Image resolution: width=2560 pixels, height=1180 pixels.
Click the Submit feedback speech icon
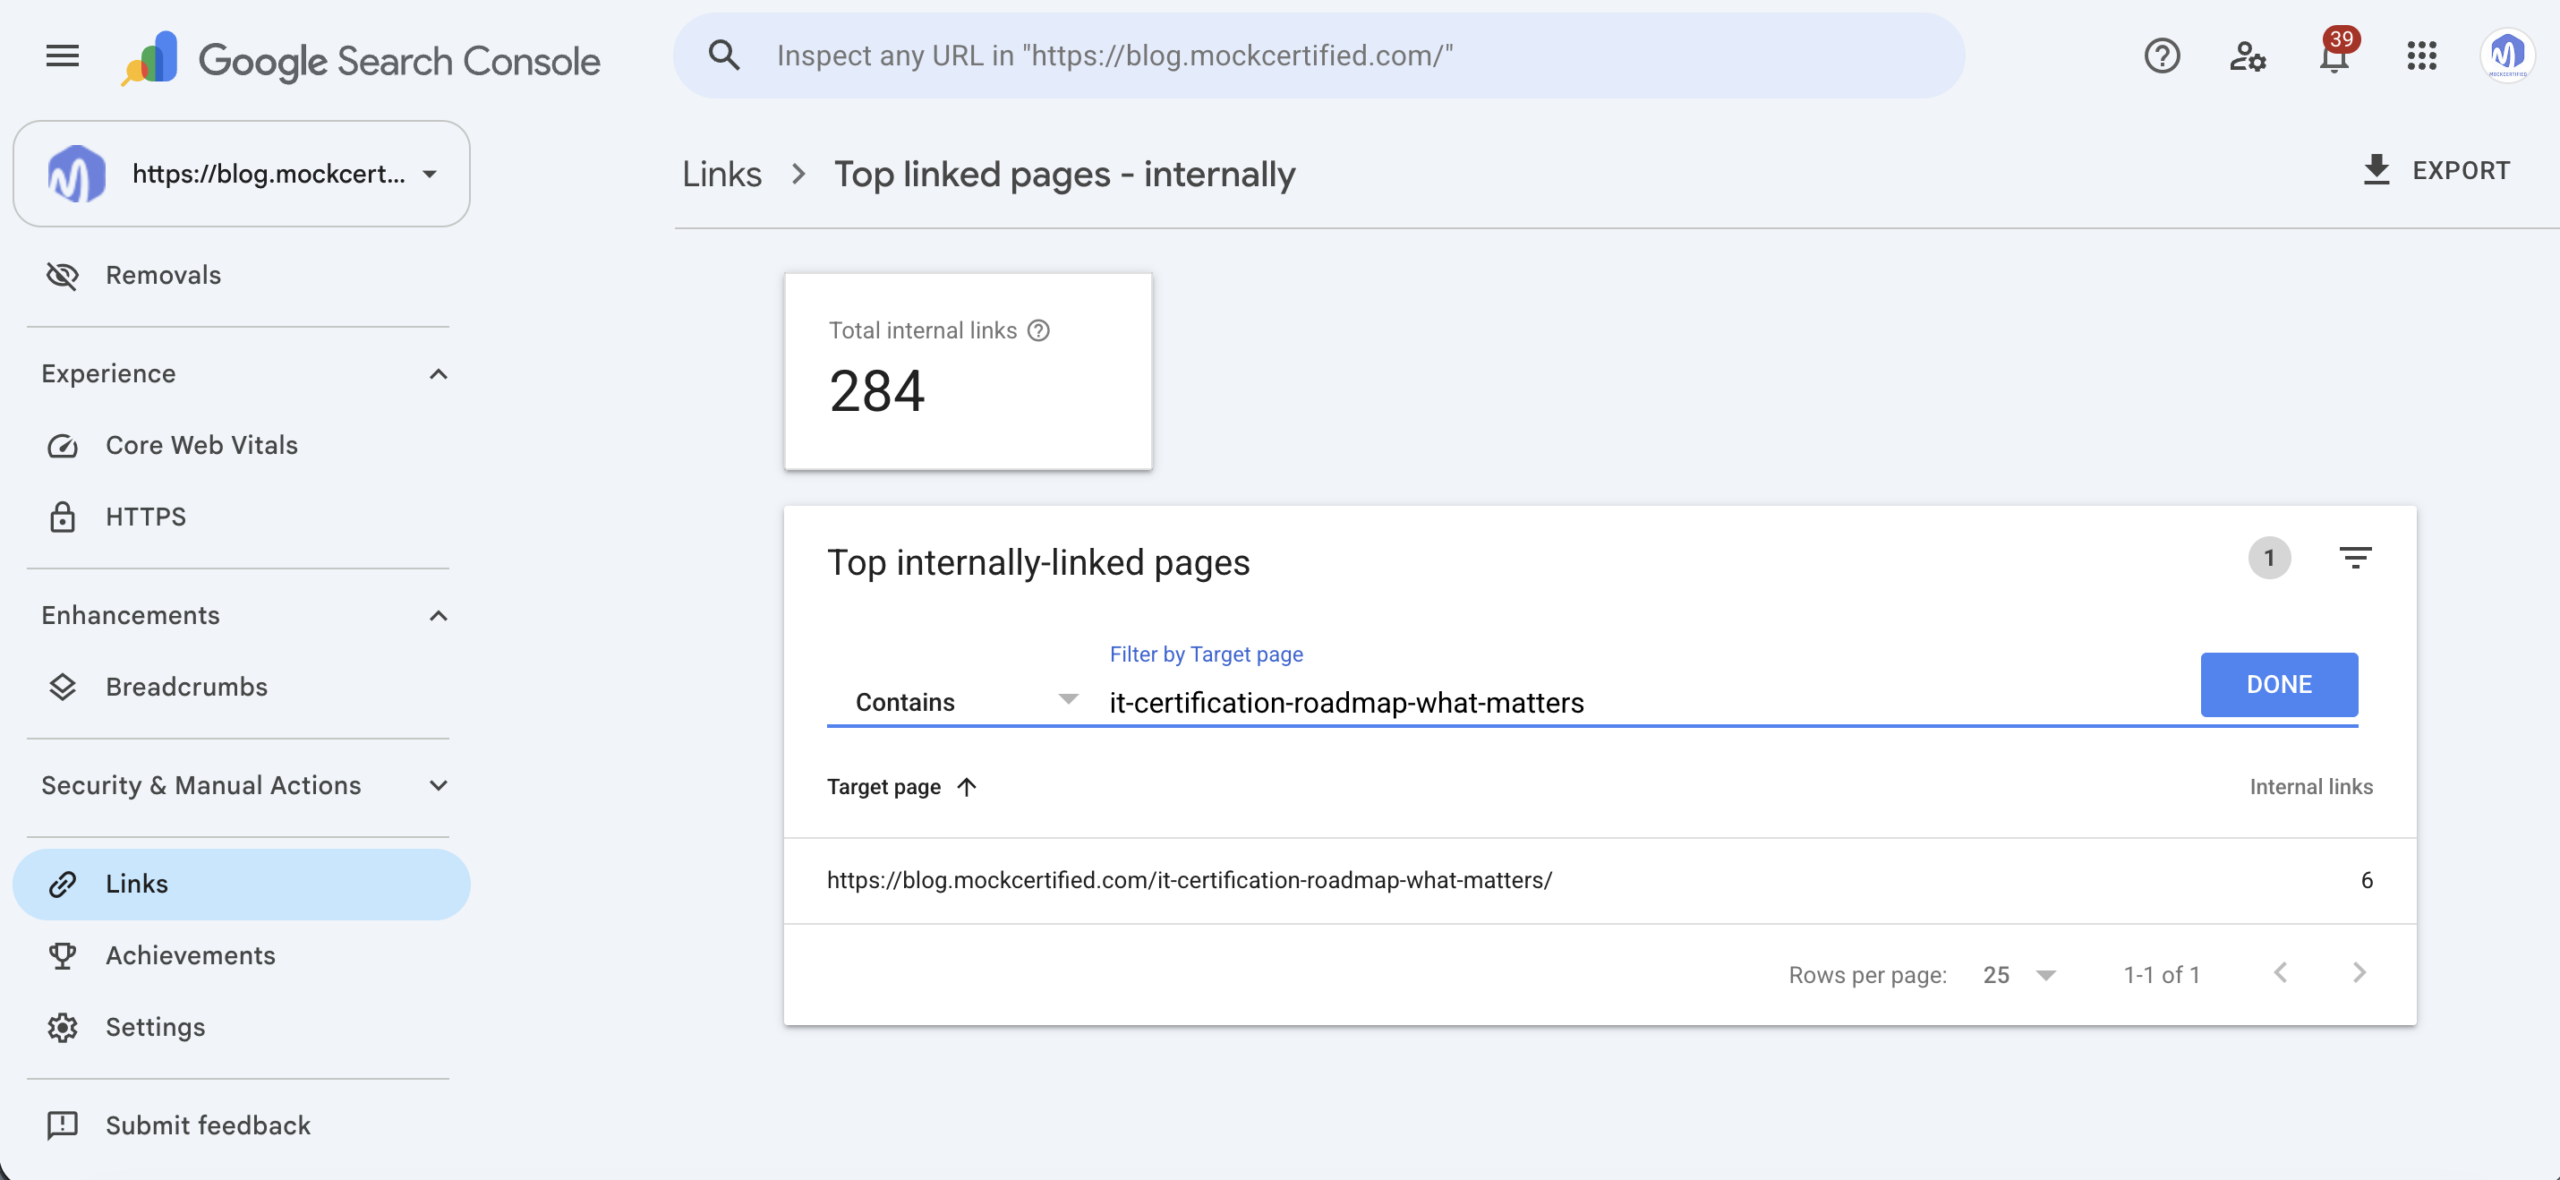point(63,1126)
